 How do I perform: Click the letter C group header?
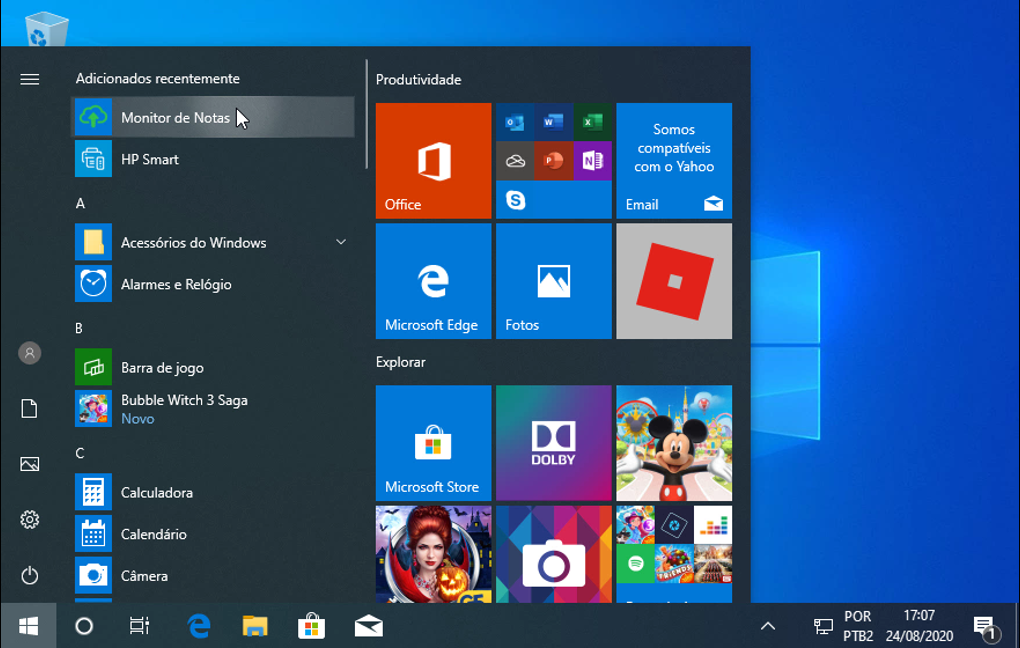(x=79, y=453)
